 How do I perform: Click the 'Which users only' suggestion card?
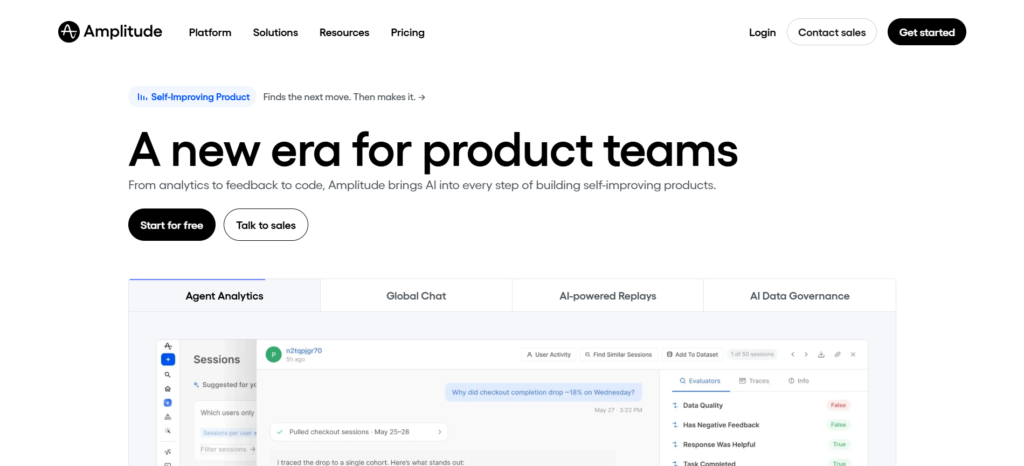pos(225,429)
